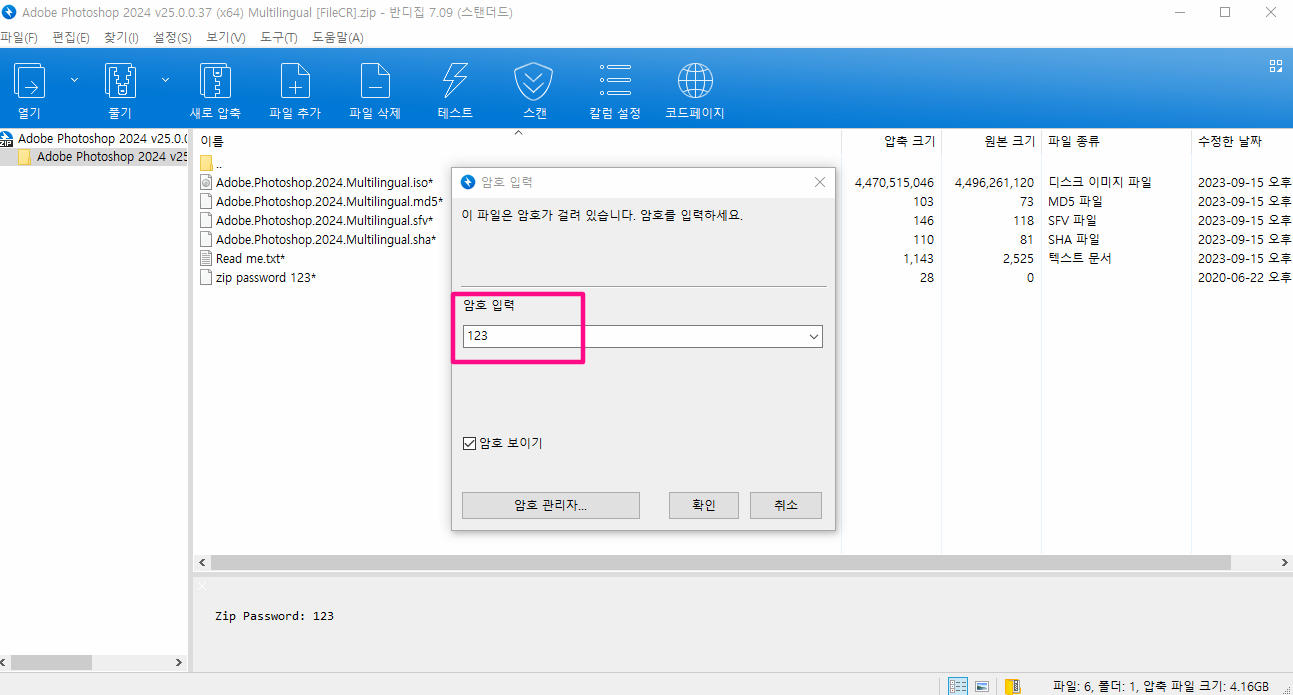Select the Read me.txt file
The width and height of the screenshot is (1293, 695).
(x=250, y=258)
